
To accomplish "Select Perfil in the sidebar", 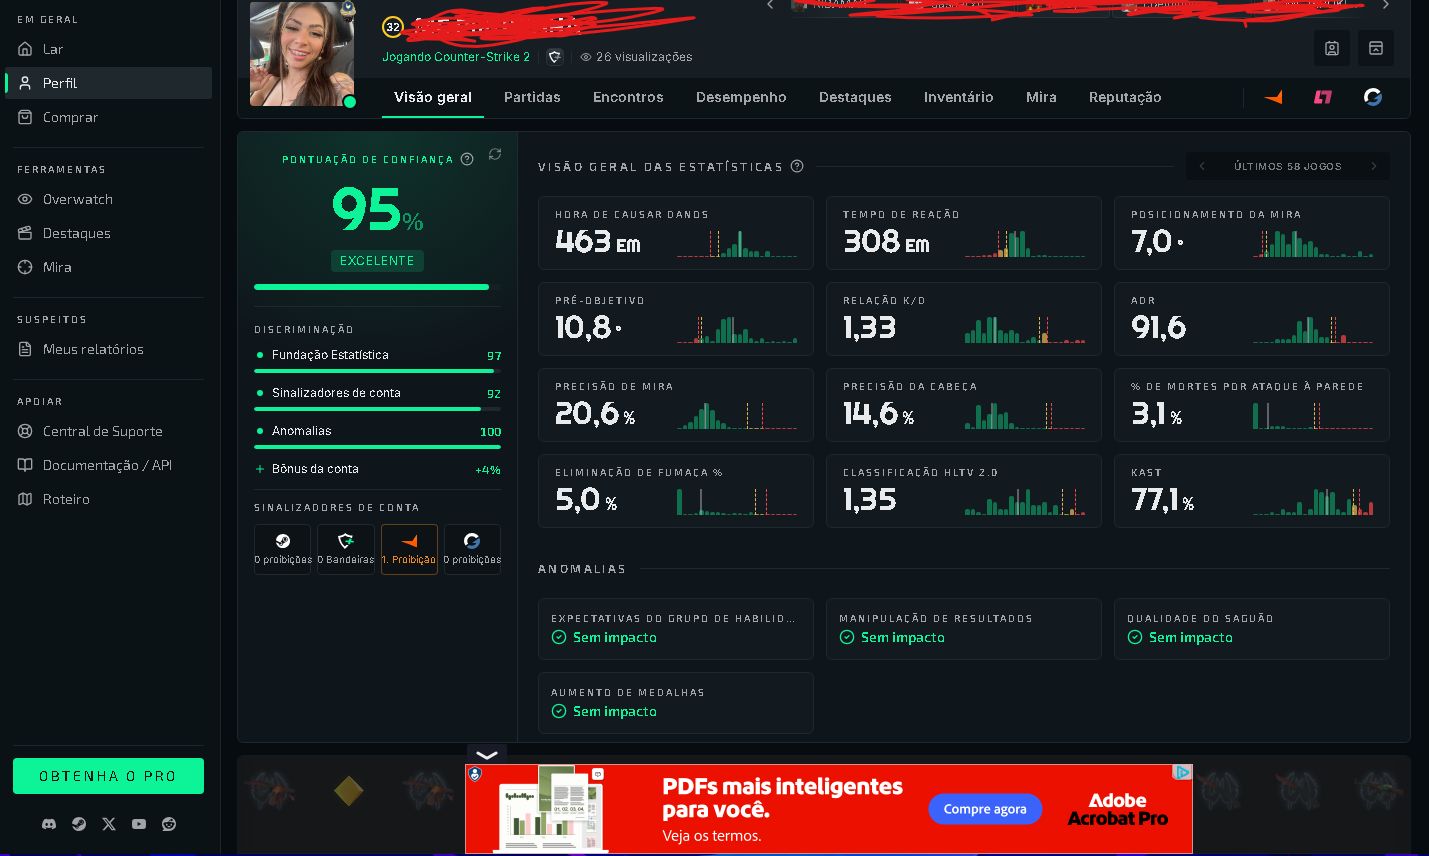I will (x=108, y=83).
